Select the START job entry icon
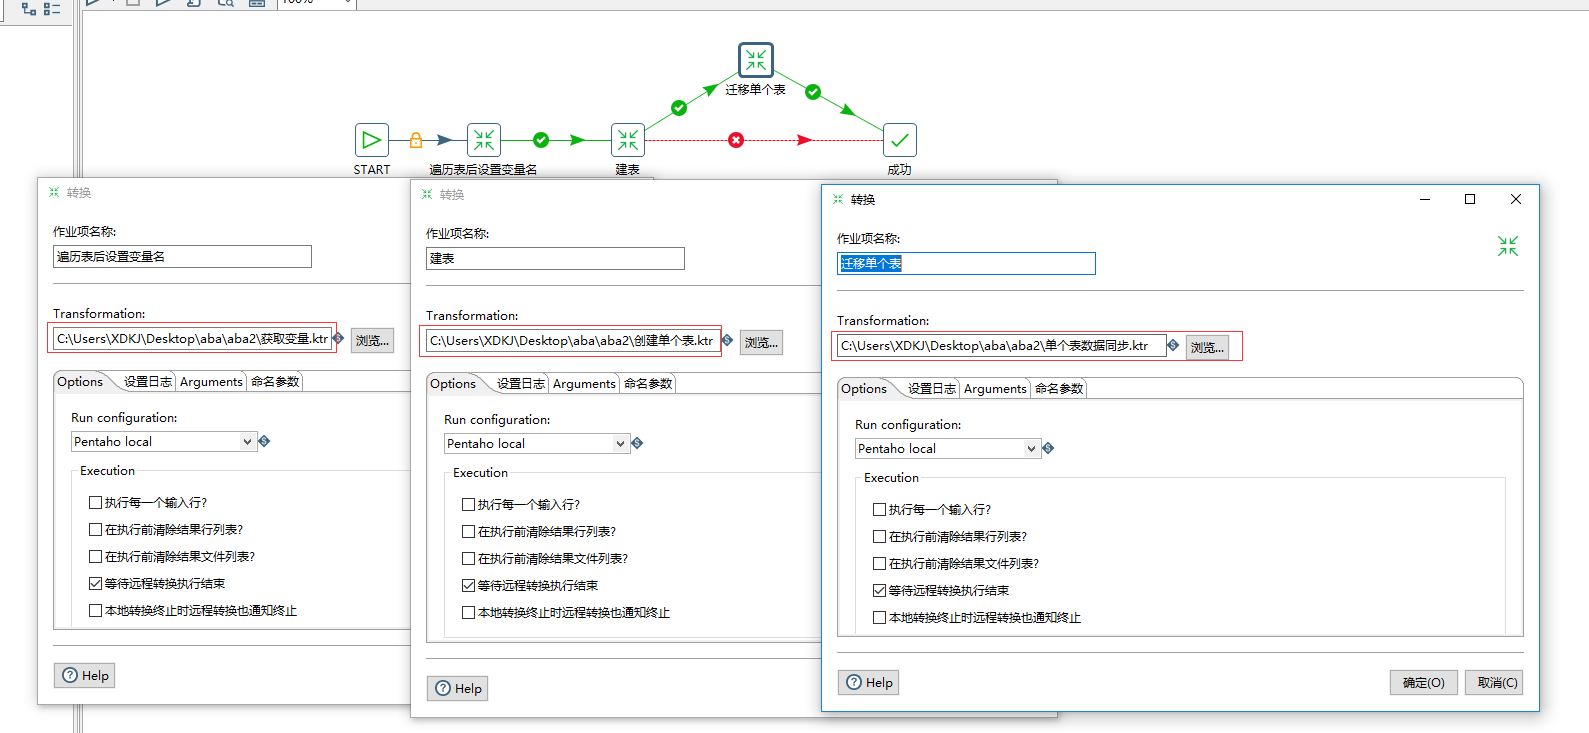The image size is (1589, 733). tap(371, 140)
